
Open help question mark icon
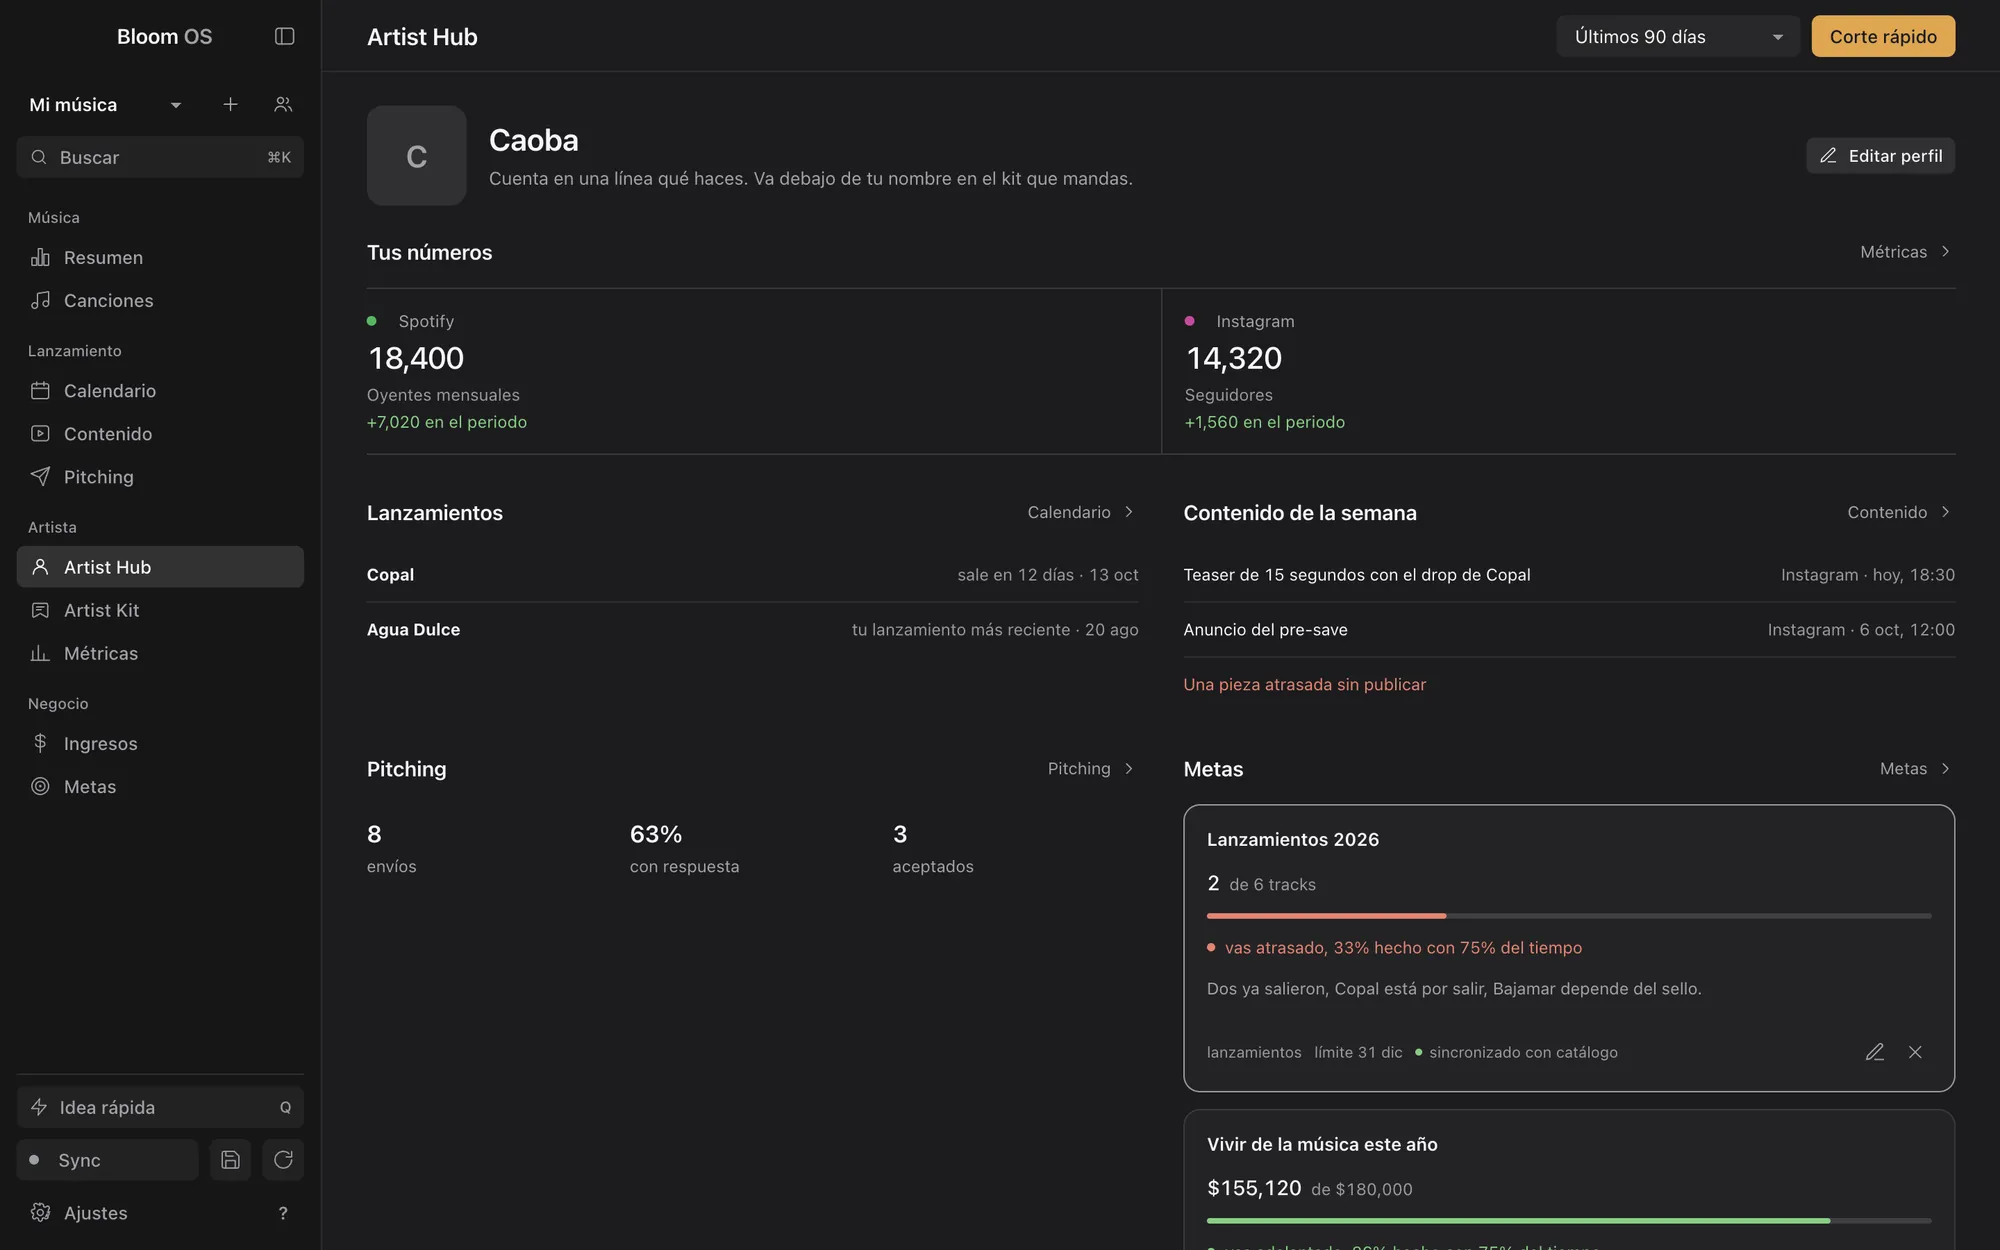coord(283,1213)
